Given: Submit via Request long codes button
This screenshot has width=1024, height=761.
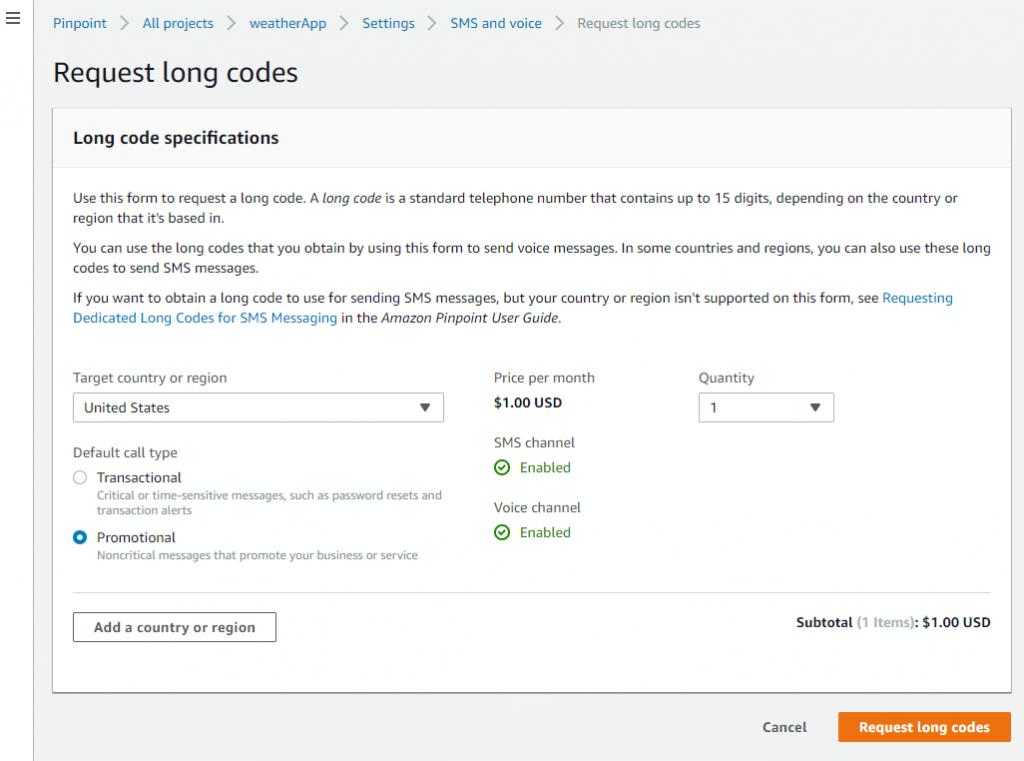Looking at the screenshot, I should [923, 727].
